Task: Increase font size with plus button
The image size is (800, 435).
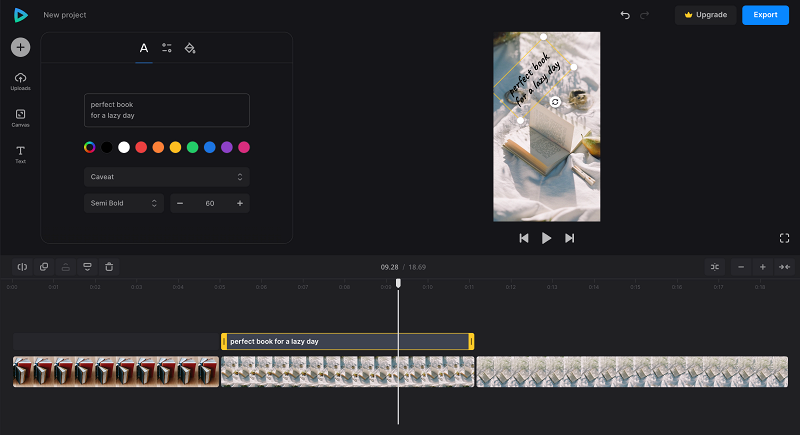Action: [240, 203]
